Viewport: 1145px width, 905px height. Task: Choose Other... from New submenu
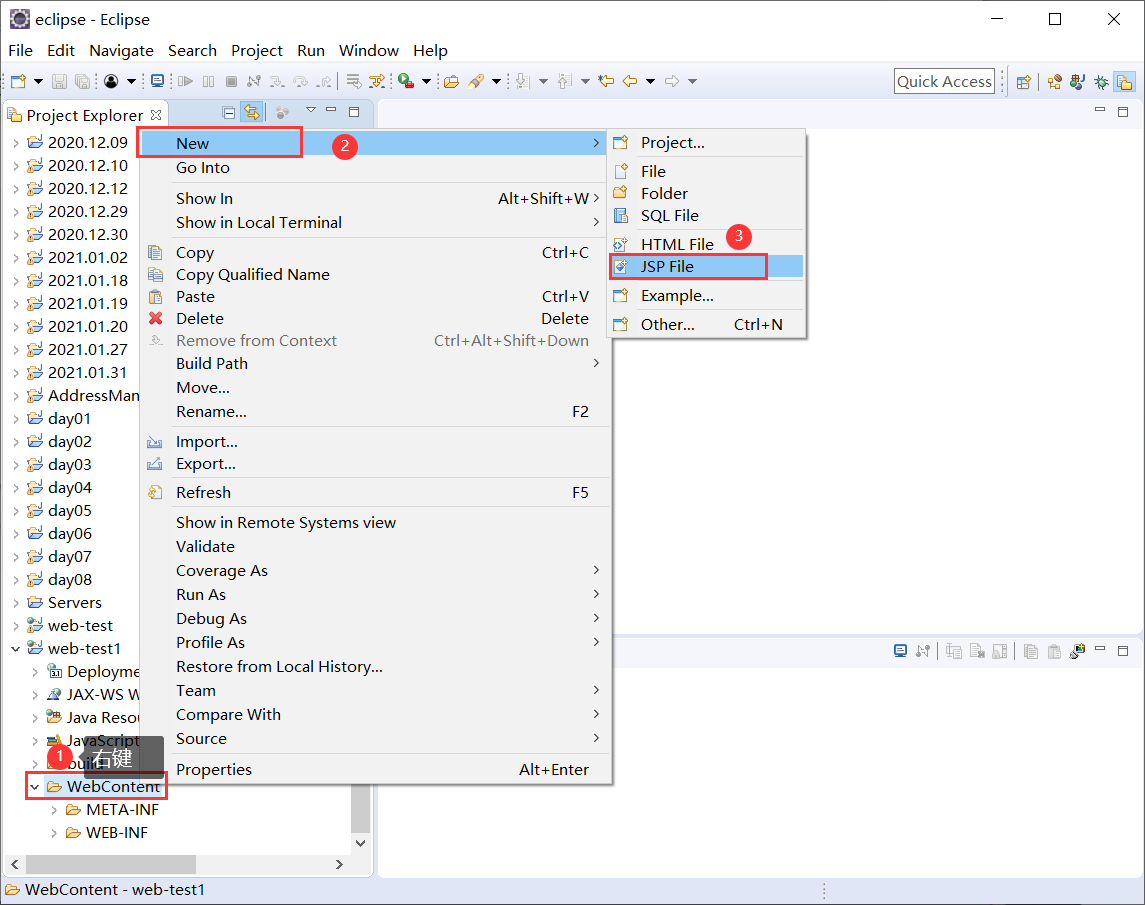706,324
